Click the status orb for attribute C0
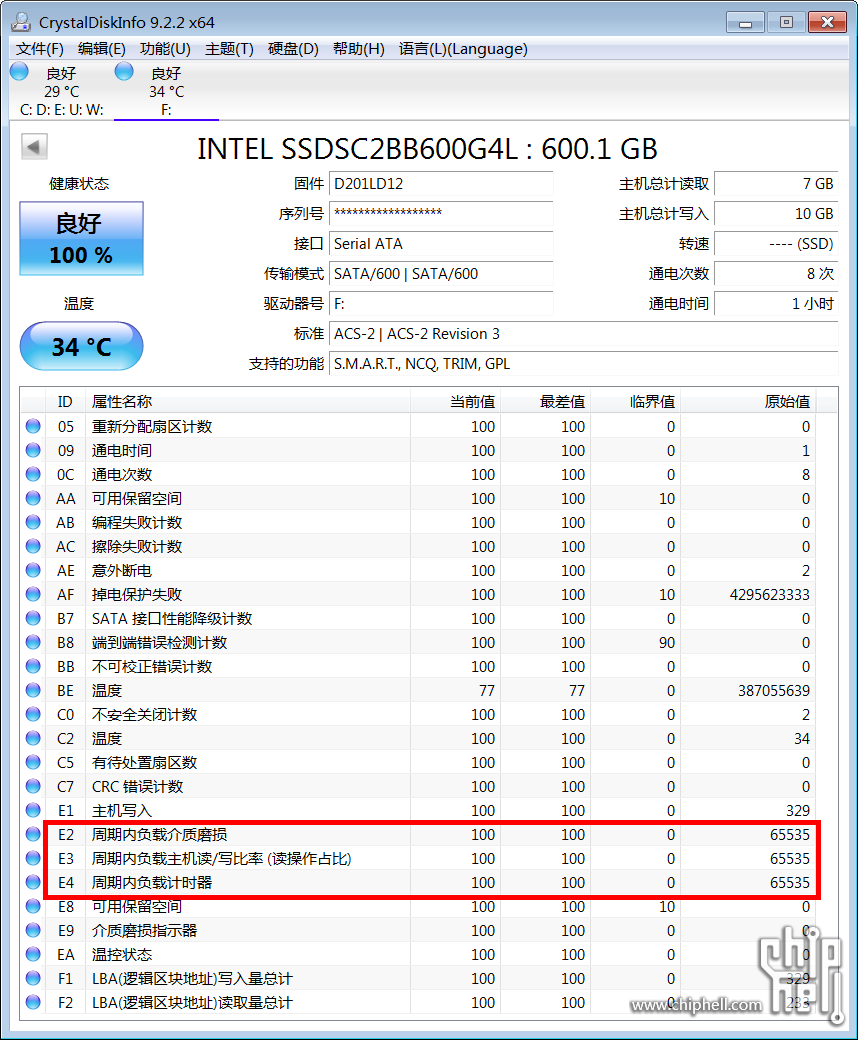Screen dimensions: 858x1040 (x=33, y=714)
